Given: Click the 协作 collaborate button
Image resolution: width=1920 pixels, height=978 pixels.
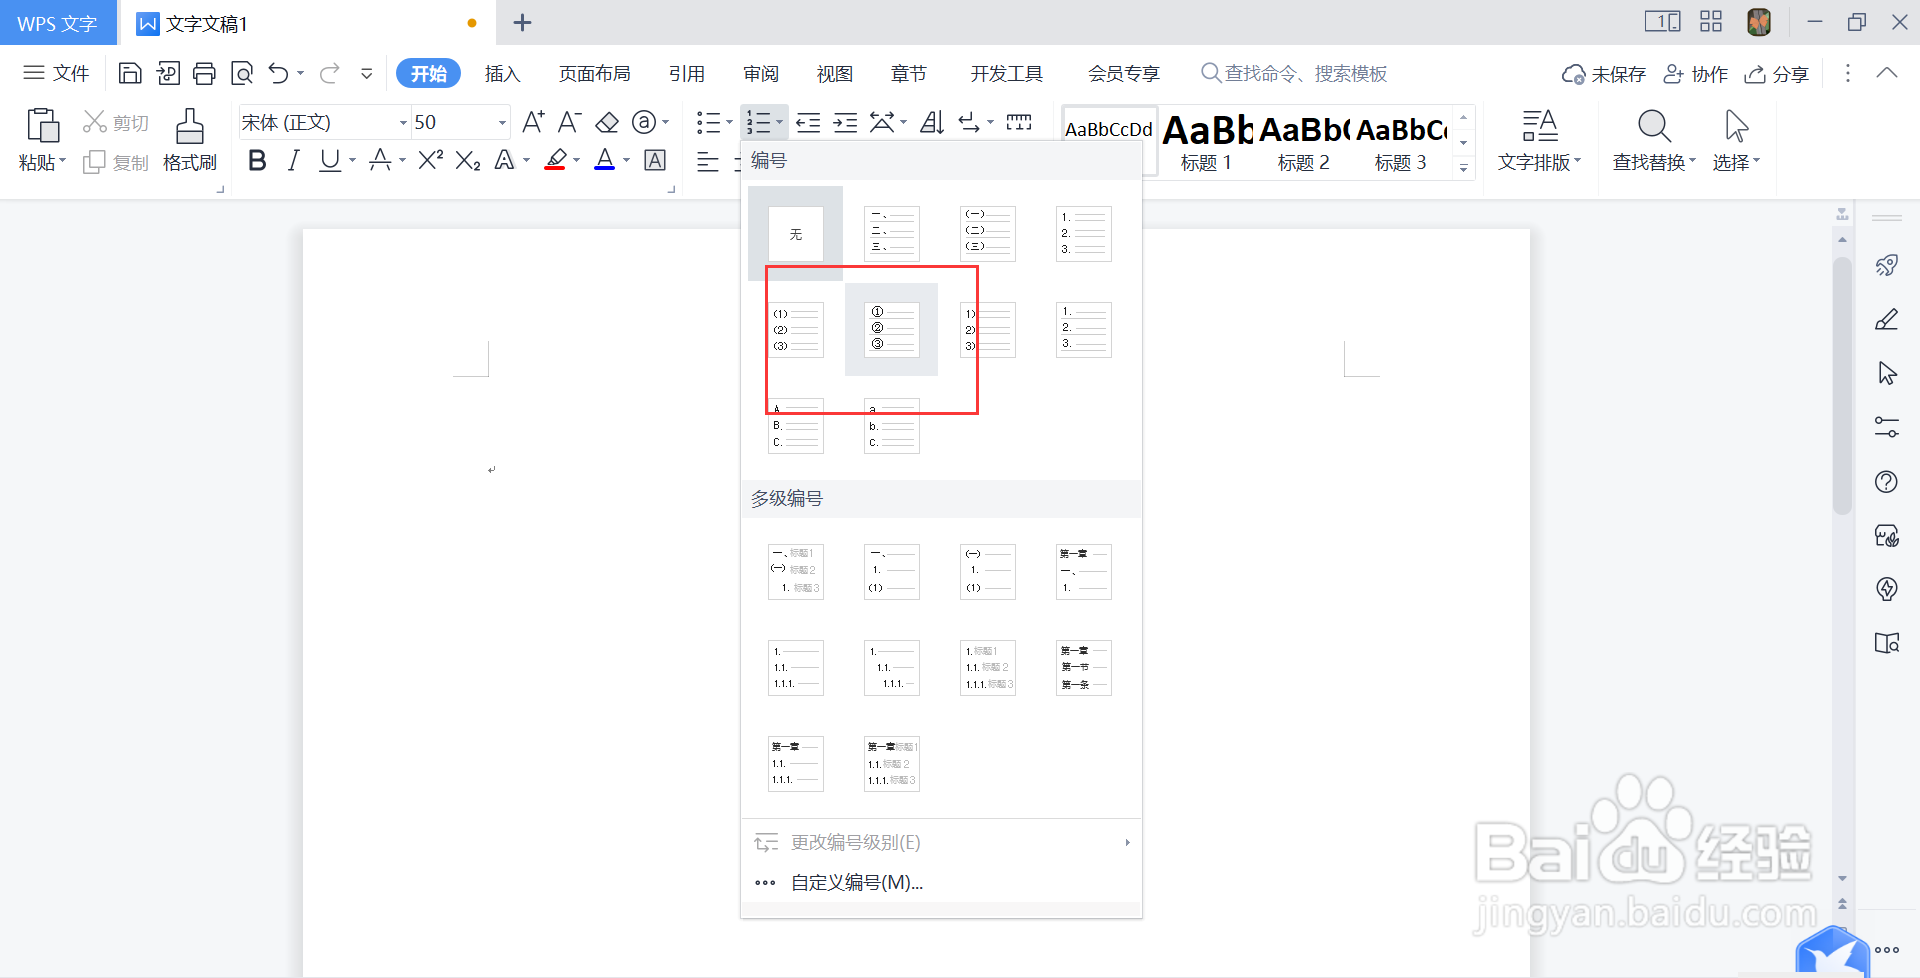Looking at the screenshot, I should (x=1696, y=74).
